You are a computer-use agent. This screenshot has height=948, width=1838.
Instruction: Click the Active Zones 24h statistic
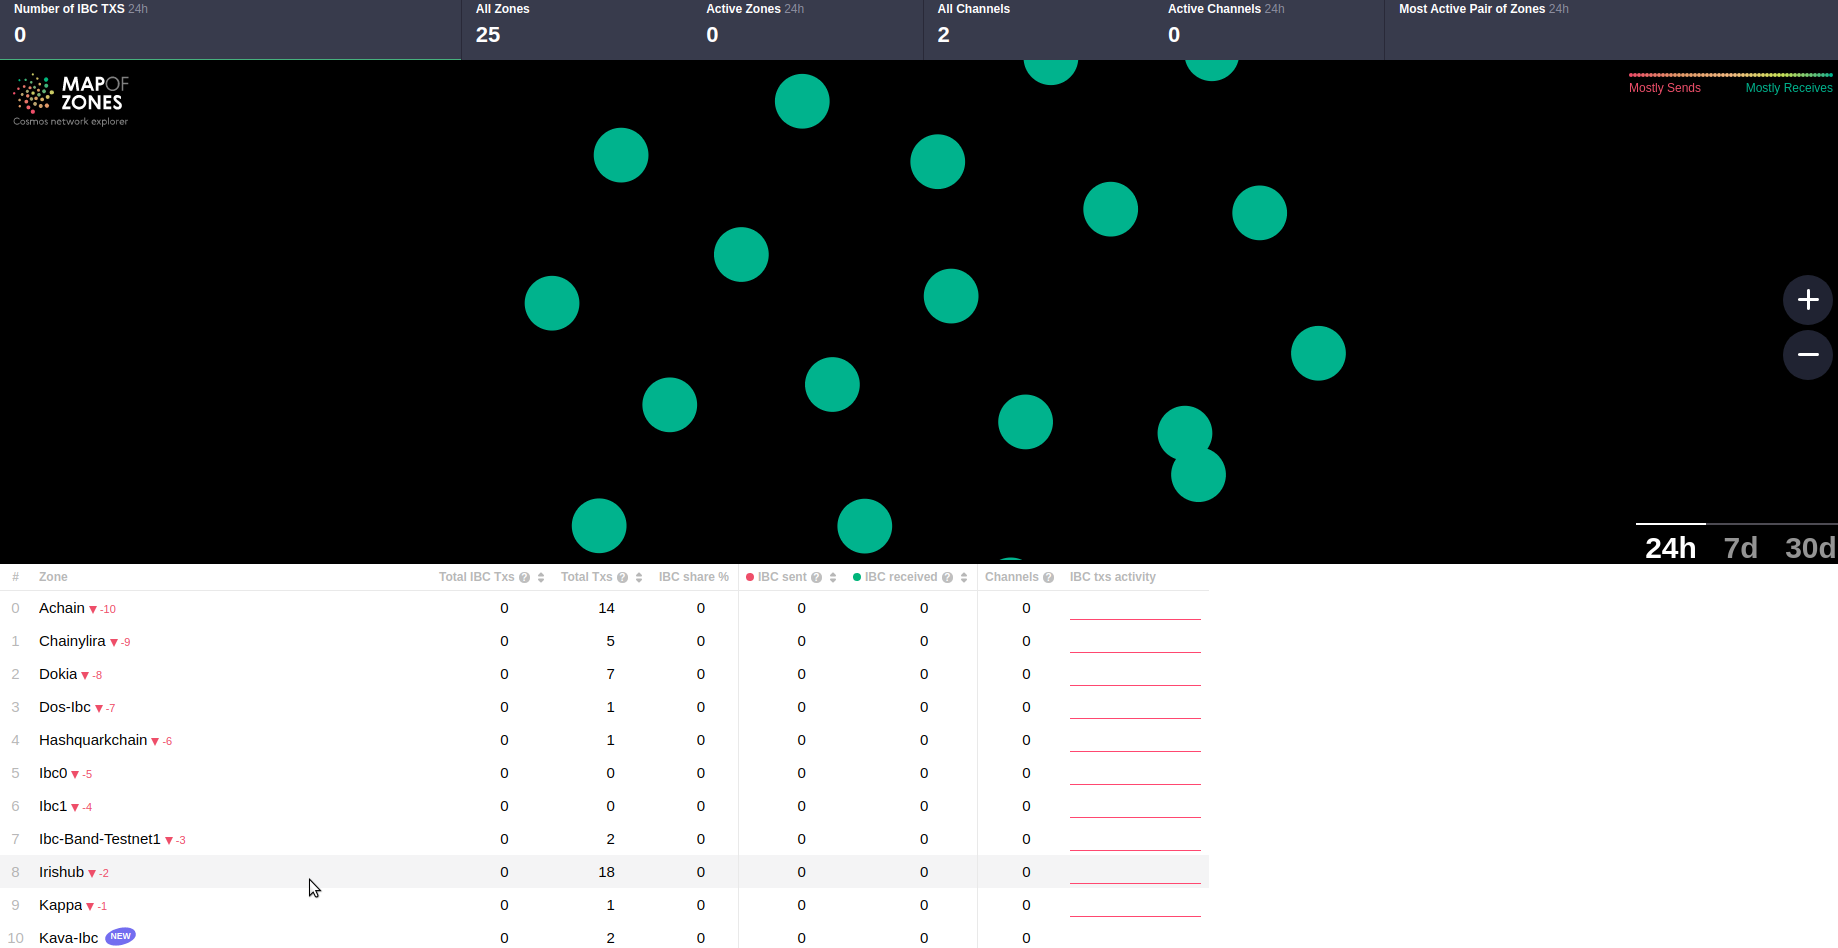click(807, 29)
